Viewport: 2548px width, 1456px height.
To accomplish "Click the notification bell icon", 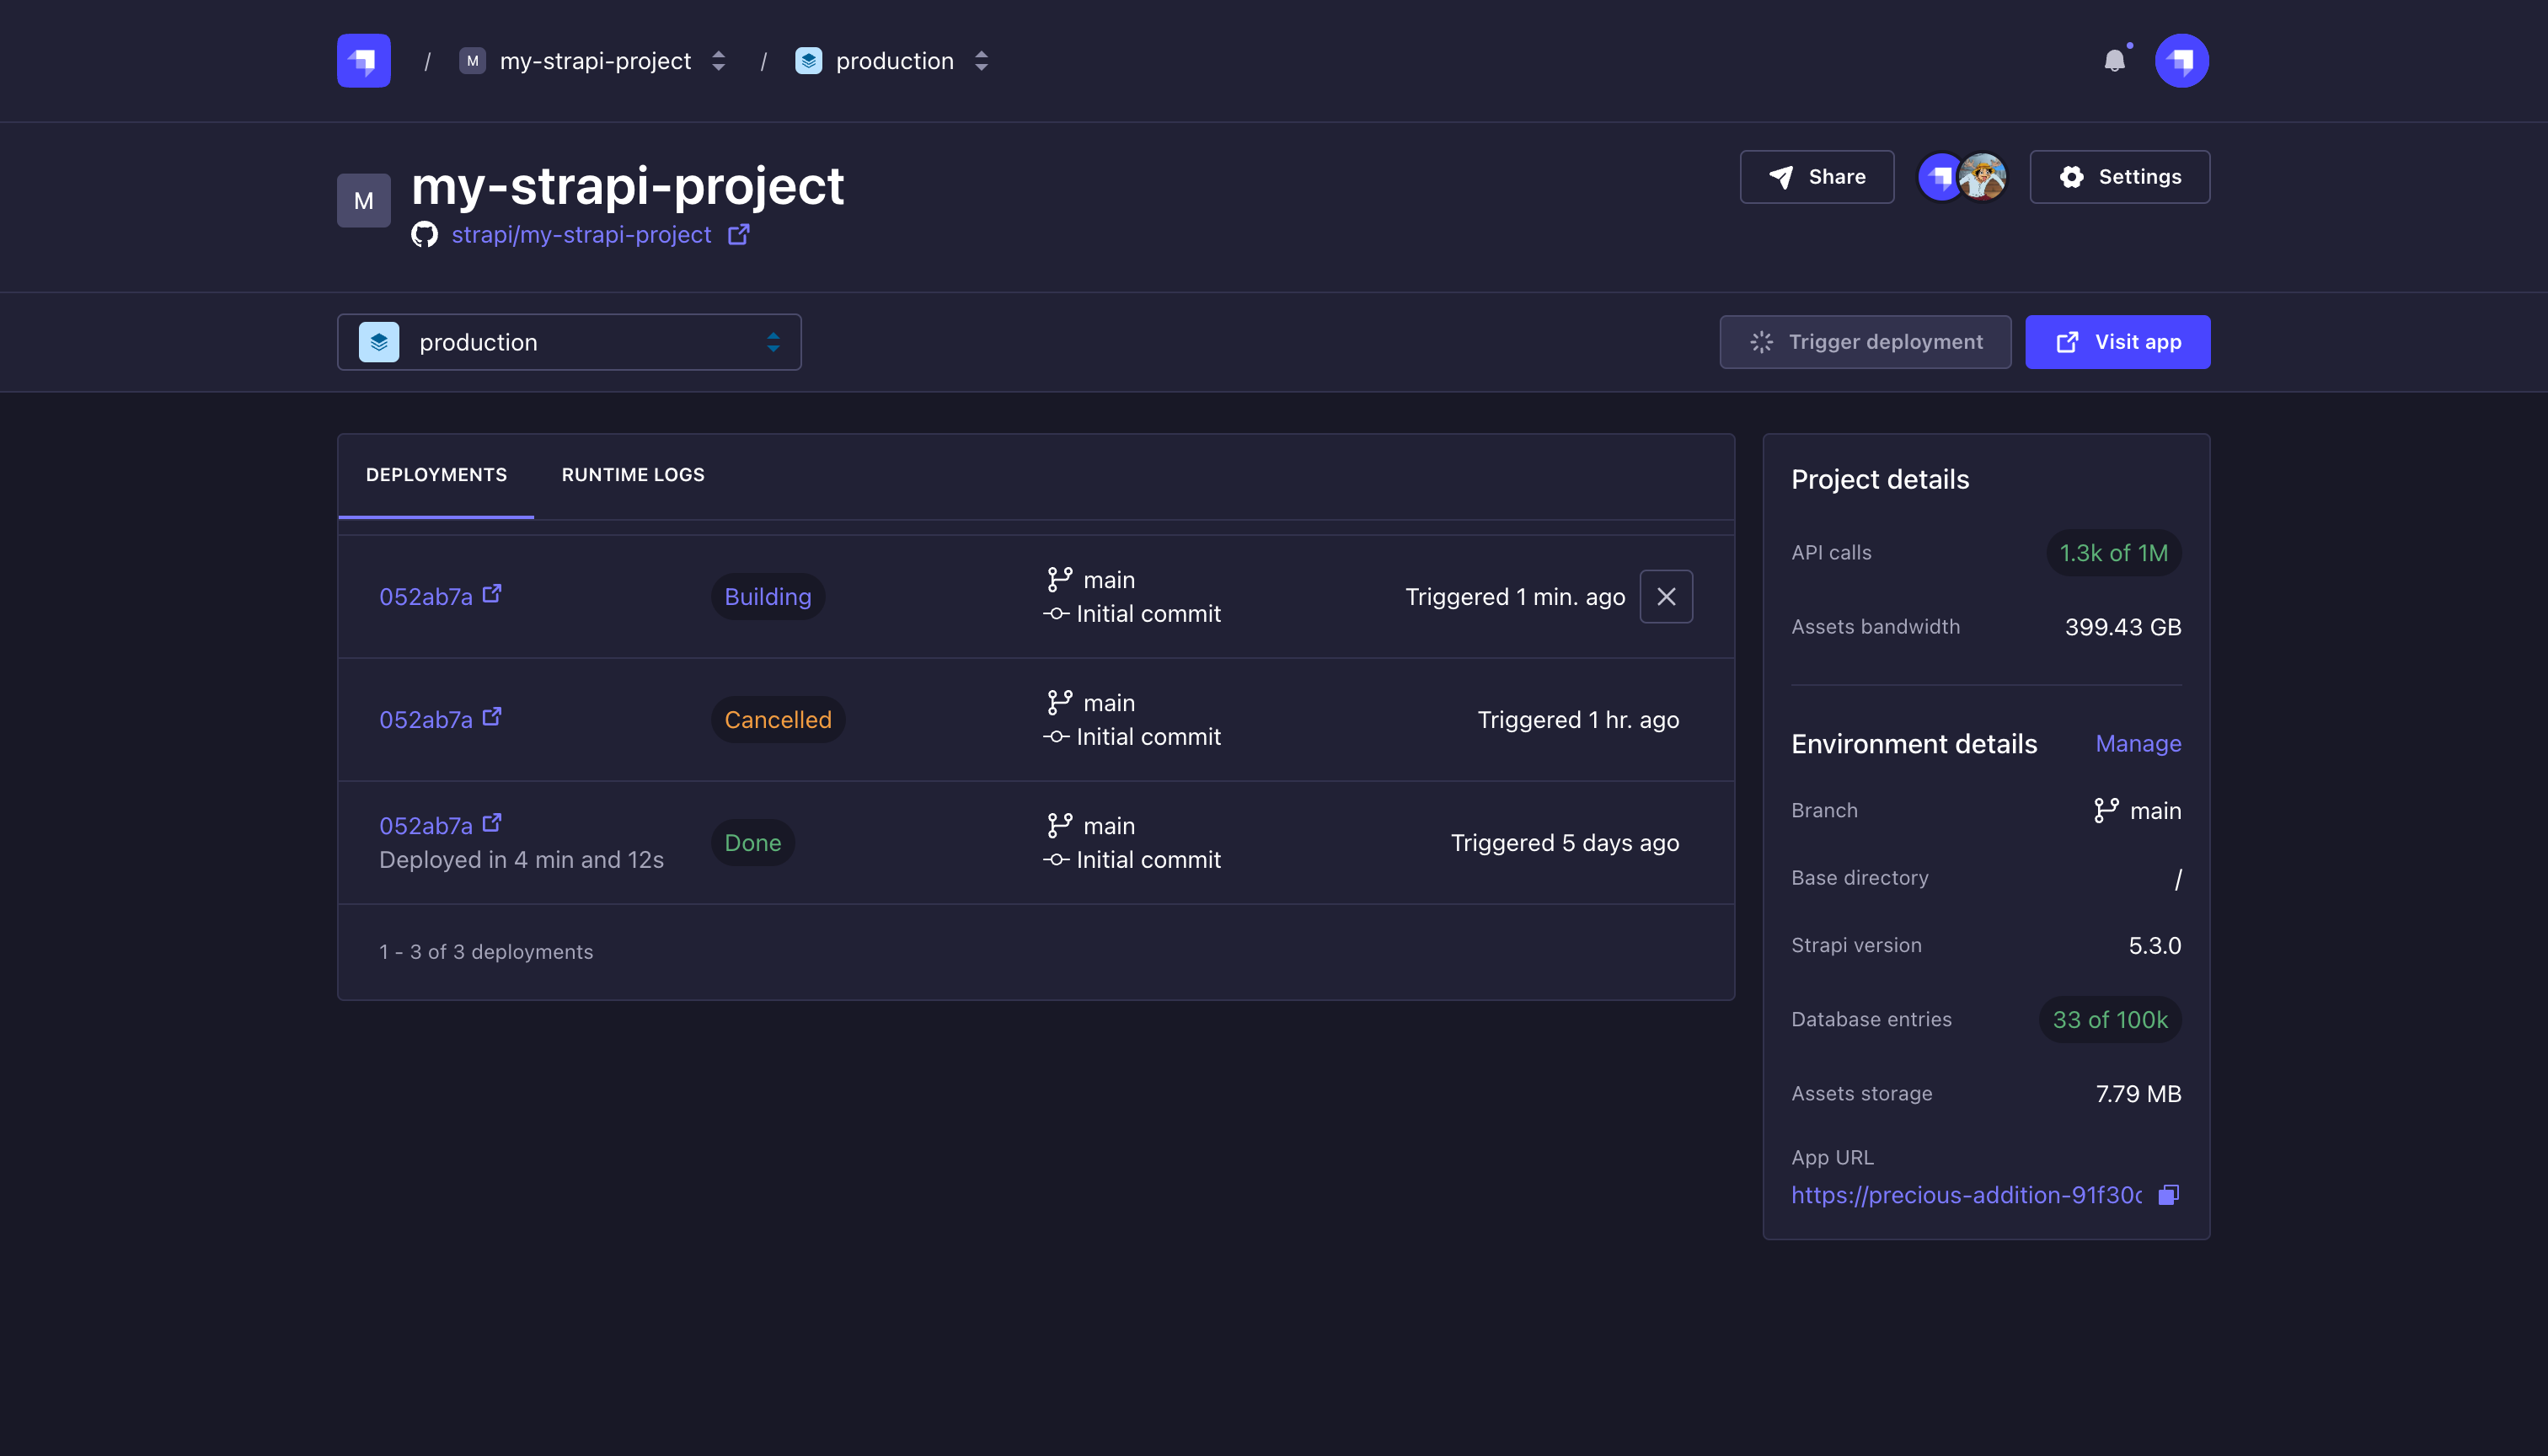I will [2116, 62].
